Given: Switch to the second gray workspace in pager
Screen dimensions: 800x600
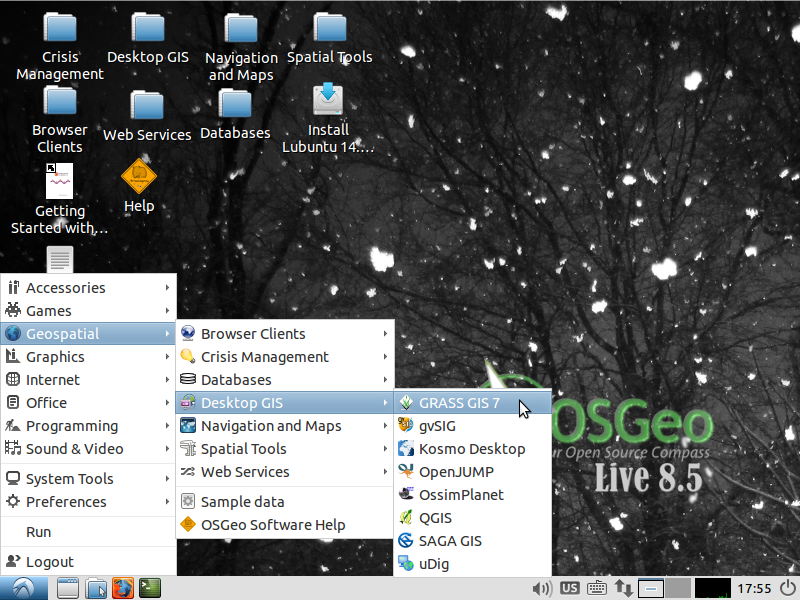Looking at the screenshot, I should pos(678,589).
